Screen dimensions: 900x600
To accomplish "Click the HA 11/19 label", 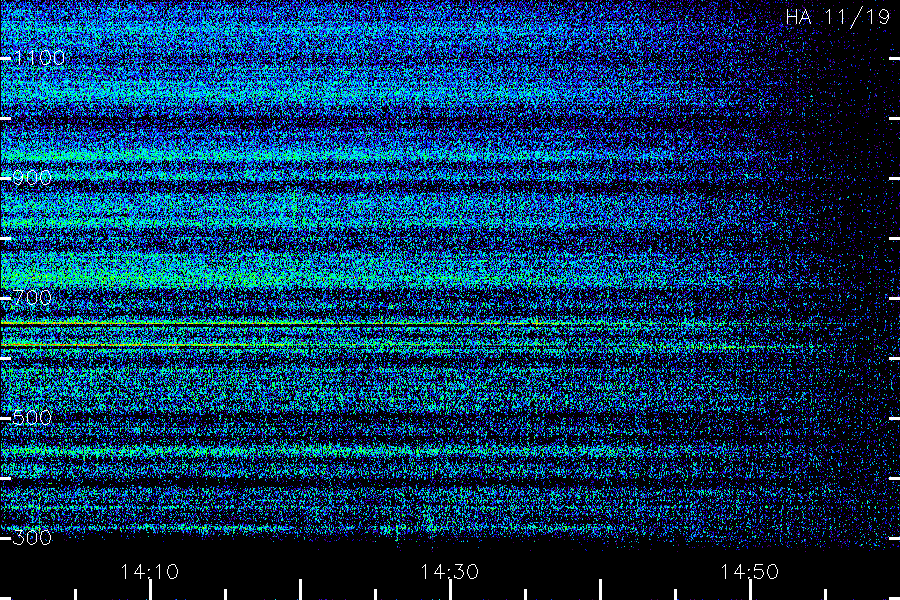I will click(x=837, y=17).
